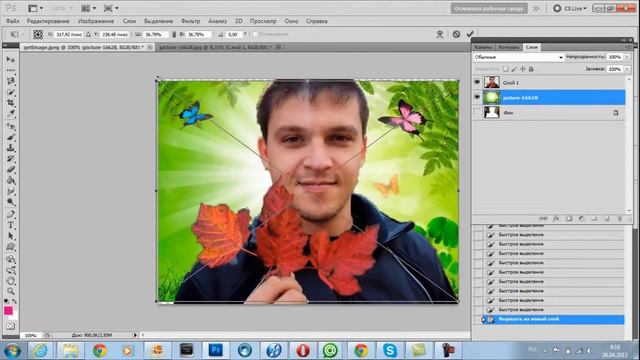Click the Основная рабочая среда workspace button
Screen dimensions: 640x360
tap(489, 9)
